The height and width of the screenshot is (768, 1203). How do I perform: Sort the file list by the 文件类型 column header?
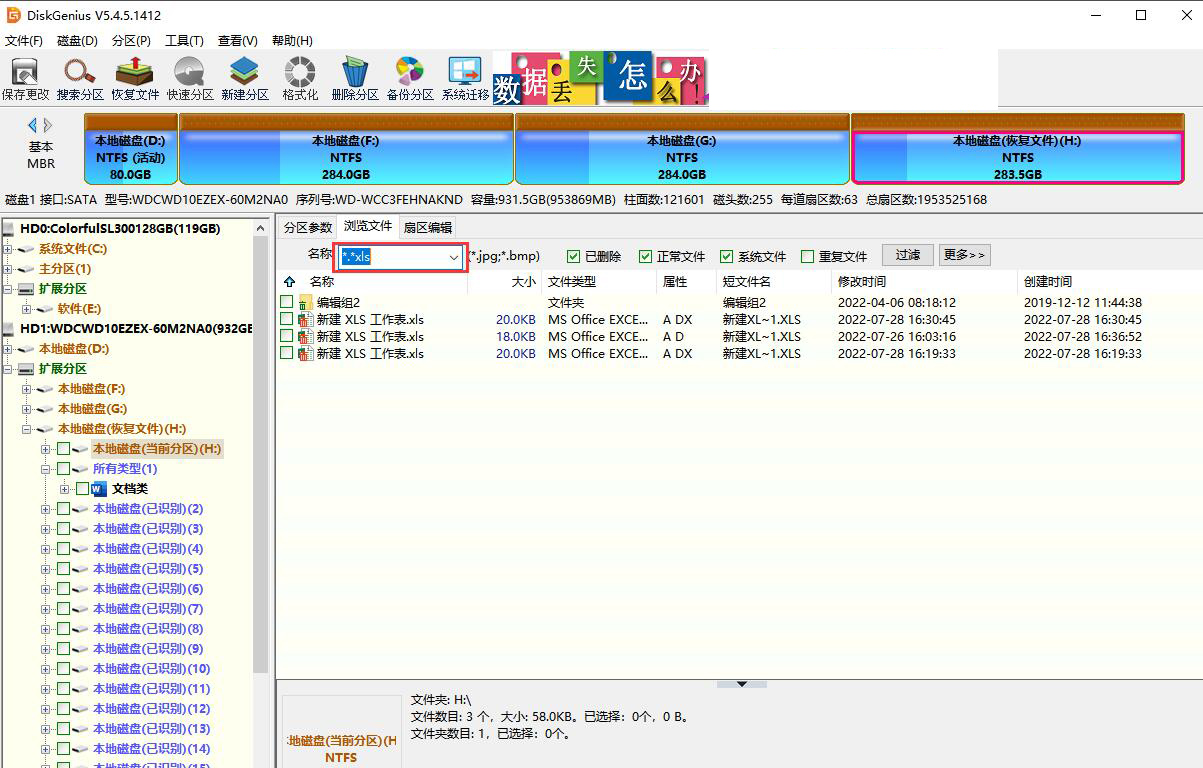point(599,282)
